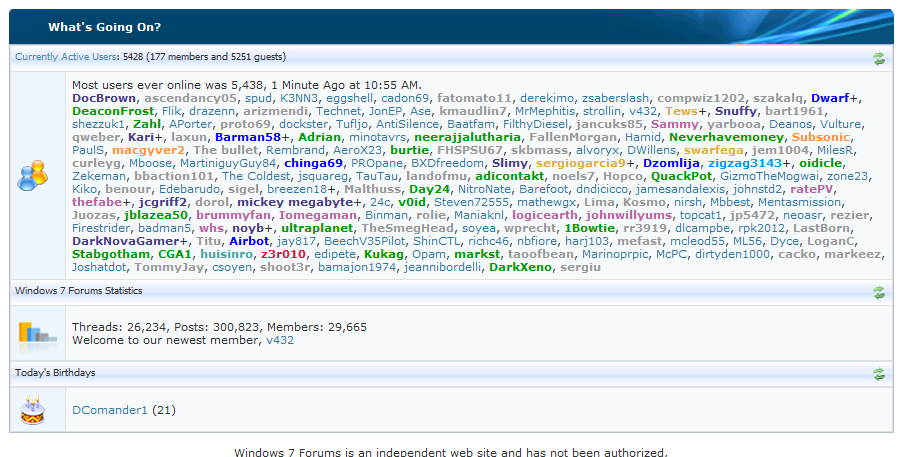Open Snuffy's user profile
This screenshot has height=457, width=915.
[x=736, y=111]
